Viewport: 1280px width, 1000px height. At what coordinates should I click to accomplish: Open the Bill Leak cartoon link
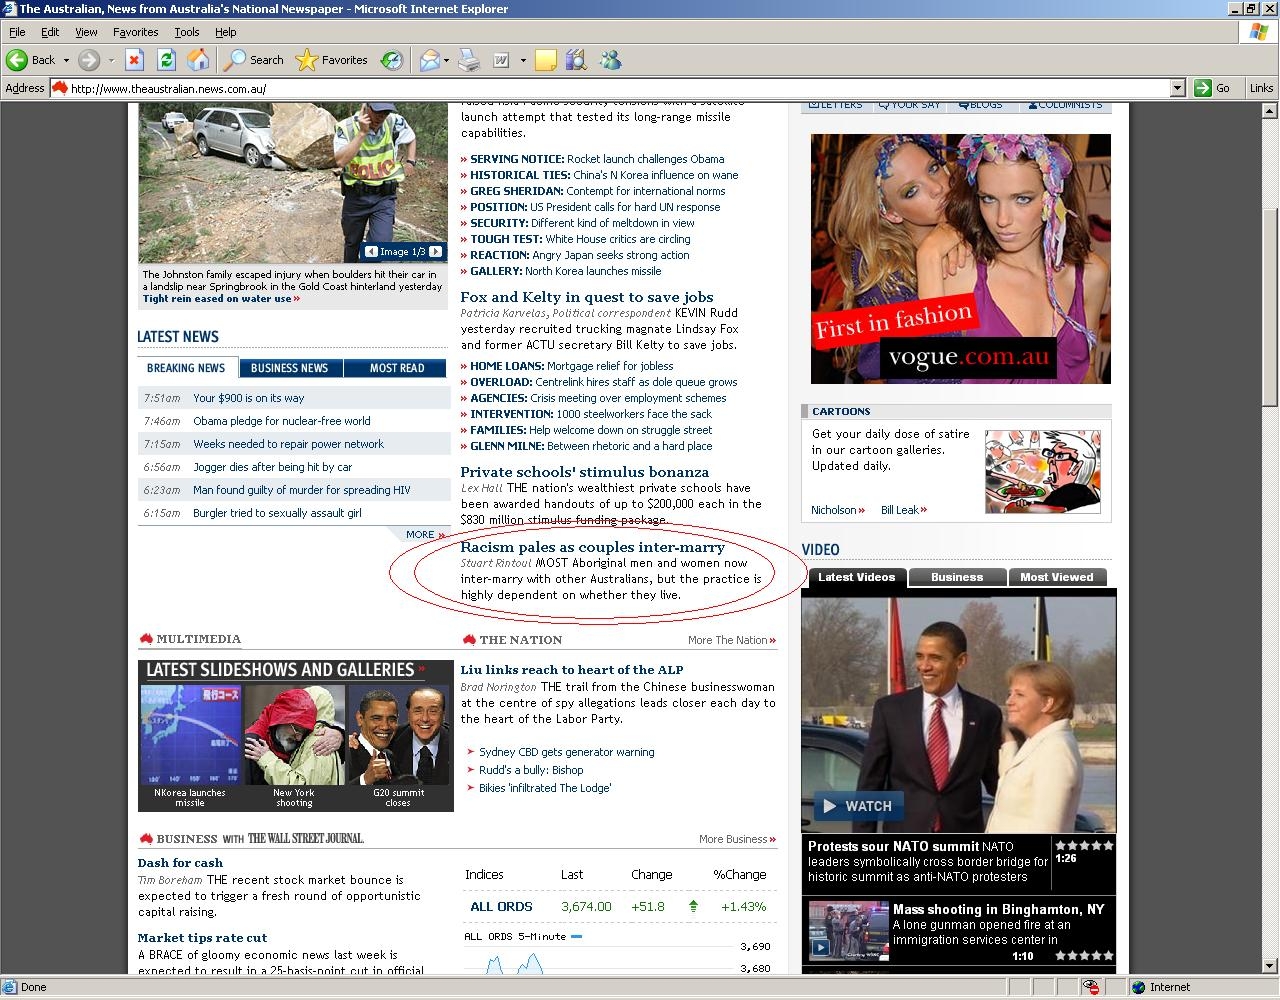click(903, 510)
